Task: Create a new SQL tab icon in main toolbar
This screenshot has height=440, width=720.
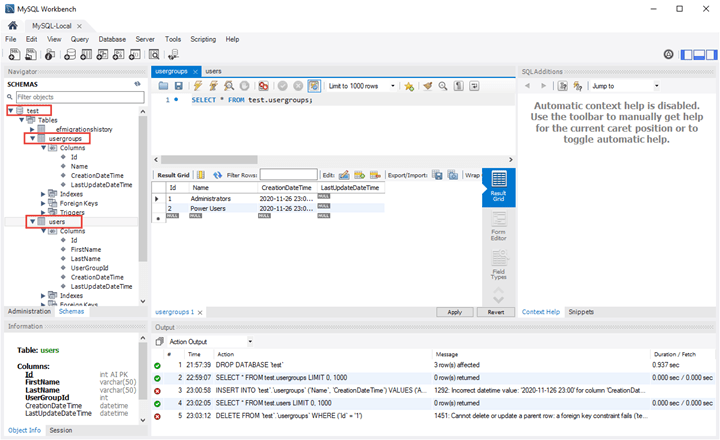Action: pyautogui.click(x=14, y=55)
